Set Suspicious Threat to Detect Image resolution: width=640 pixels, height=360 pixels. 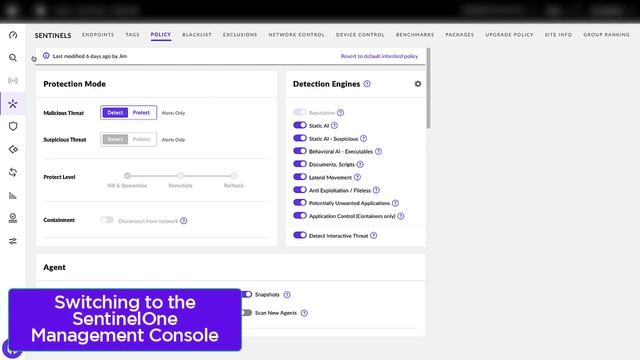[x=115, y=139]
